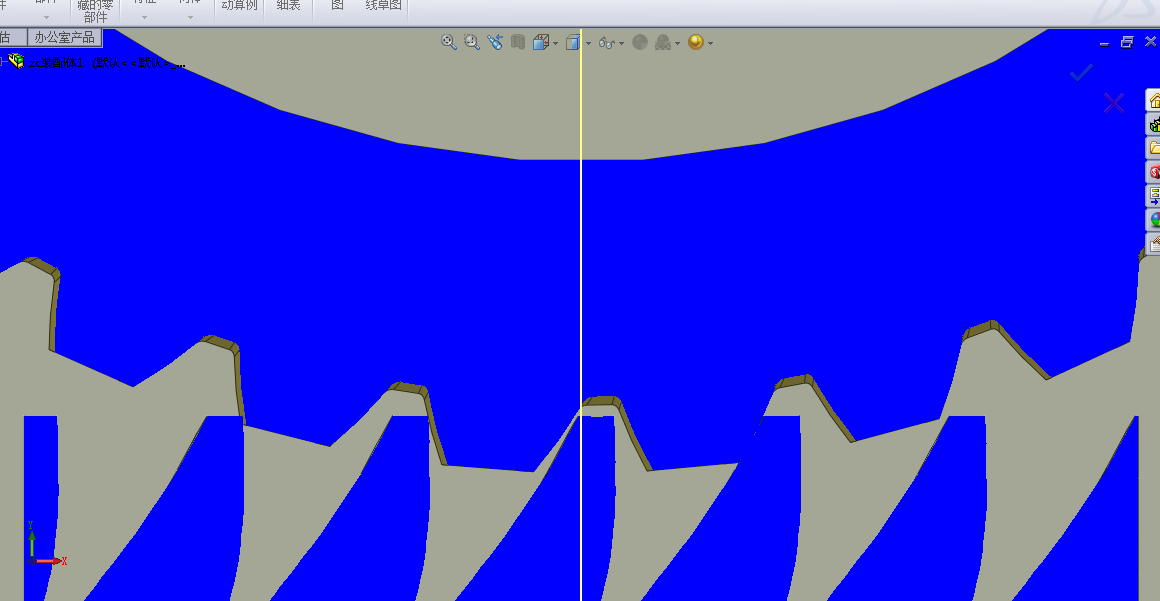Minimize the document window

1105,43
